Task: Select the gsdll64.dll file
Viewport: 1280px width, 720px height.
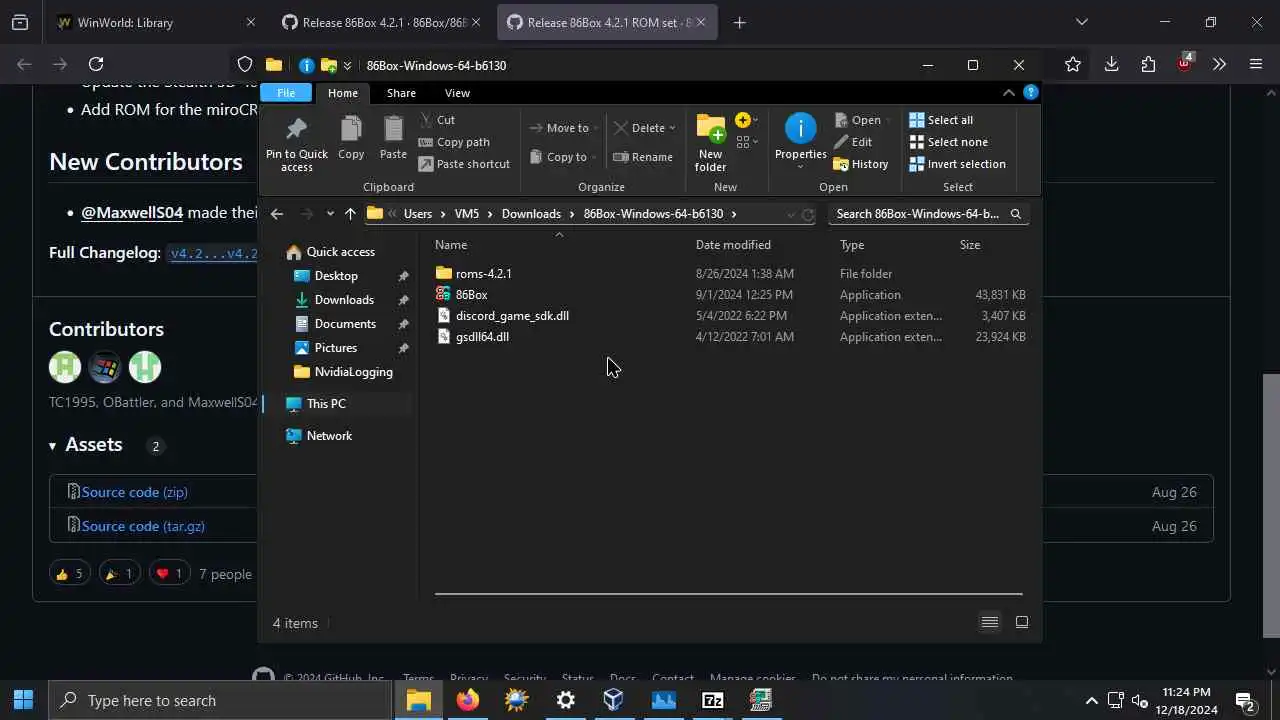Action: pos(482,337)
